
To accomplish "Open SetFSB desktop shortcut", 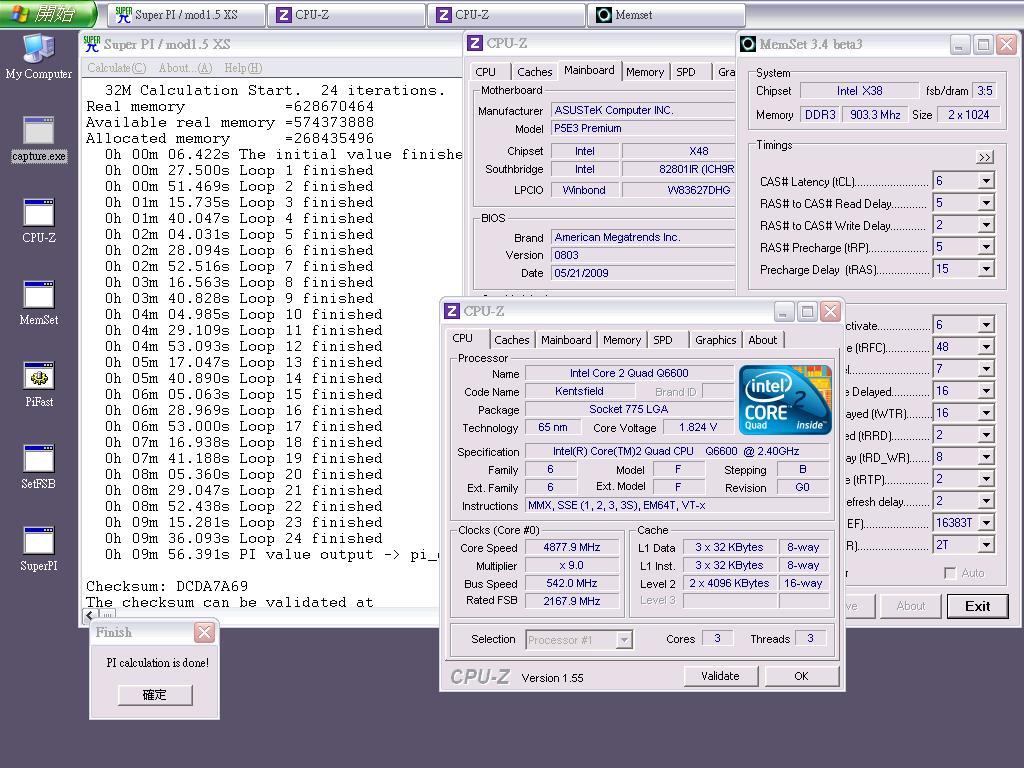I will 39,467.
